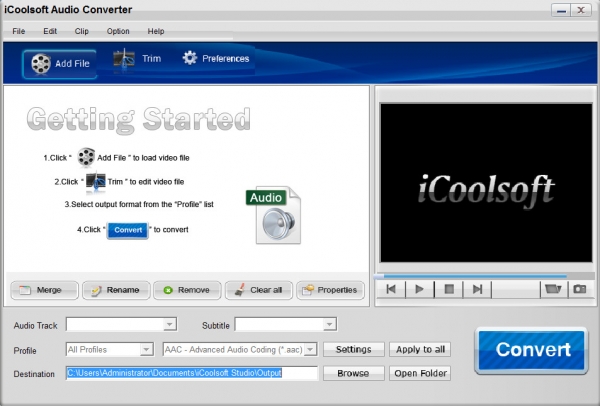Open the Trim tool in toolbar

click(x=137, y=59)
